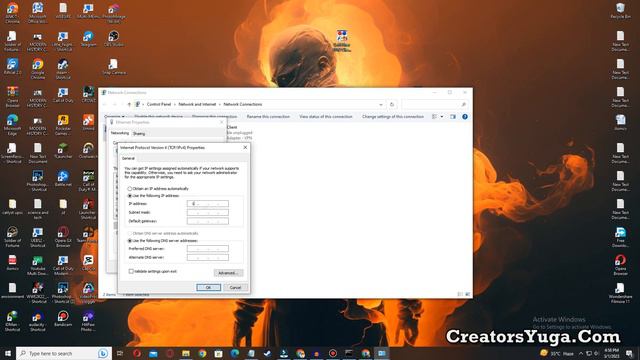Image resolution: width=640 pixels, height=360 pixels.
Task: Switch to Sharing tab in Ethernet Properties
Action: click(139, 133)
